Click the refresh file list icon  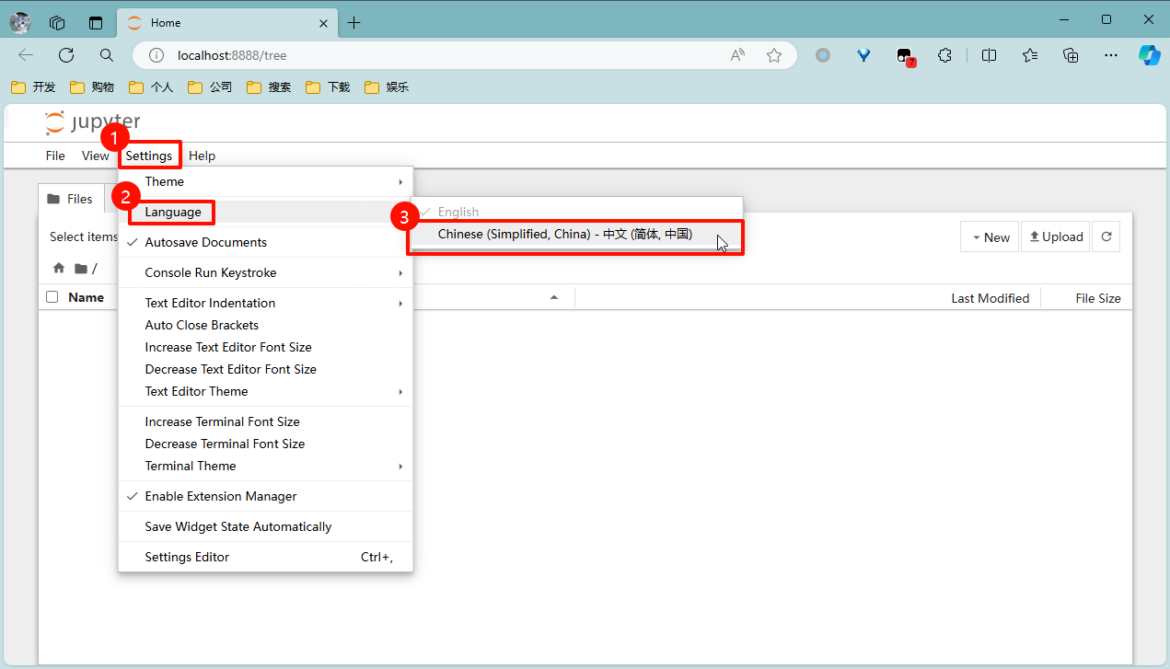tap(1106, 237)
